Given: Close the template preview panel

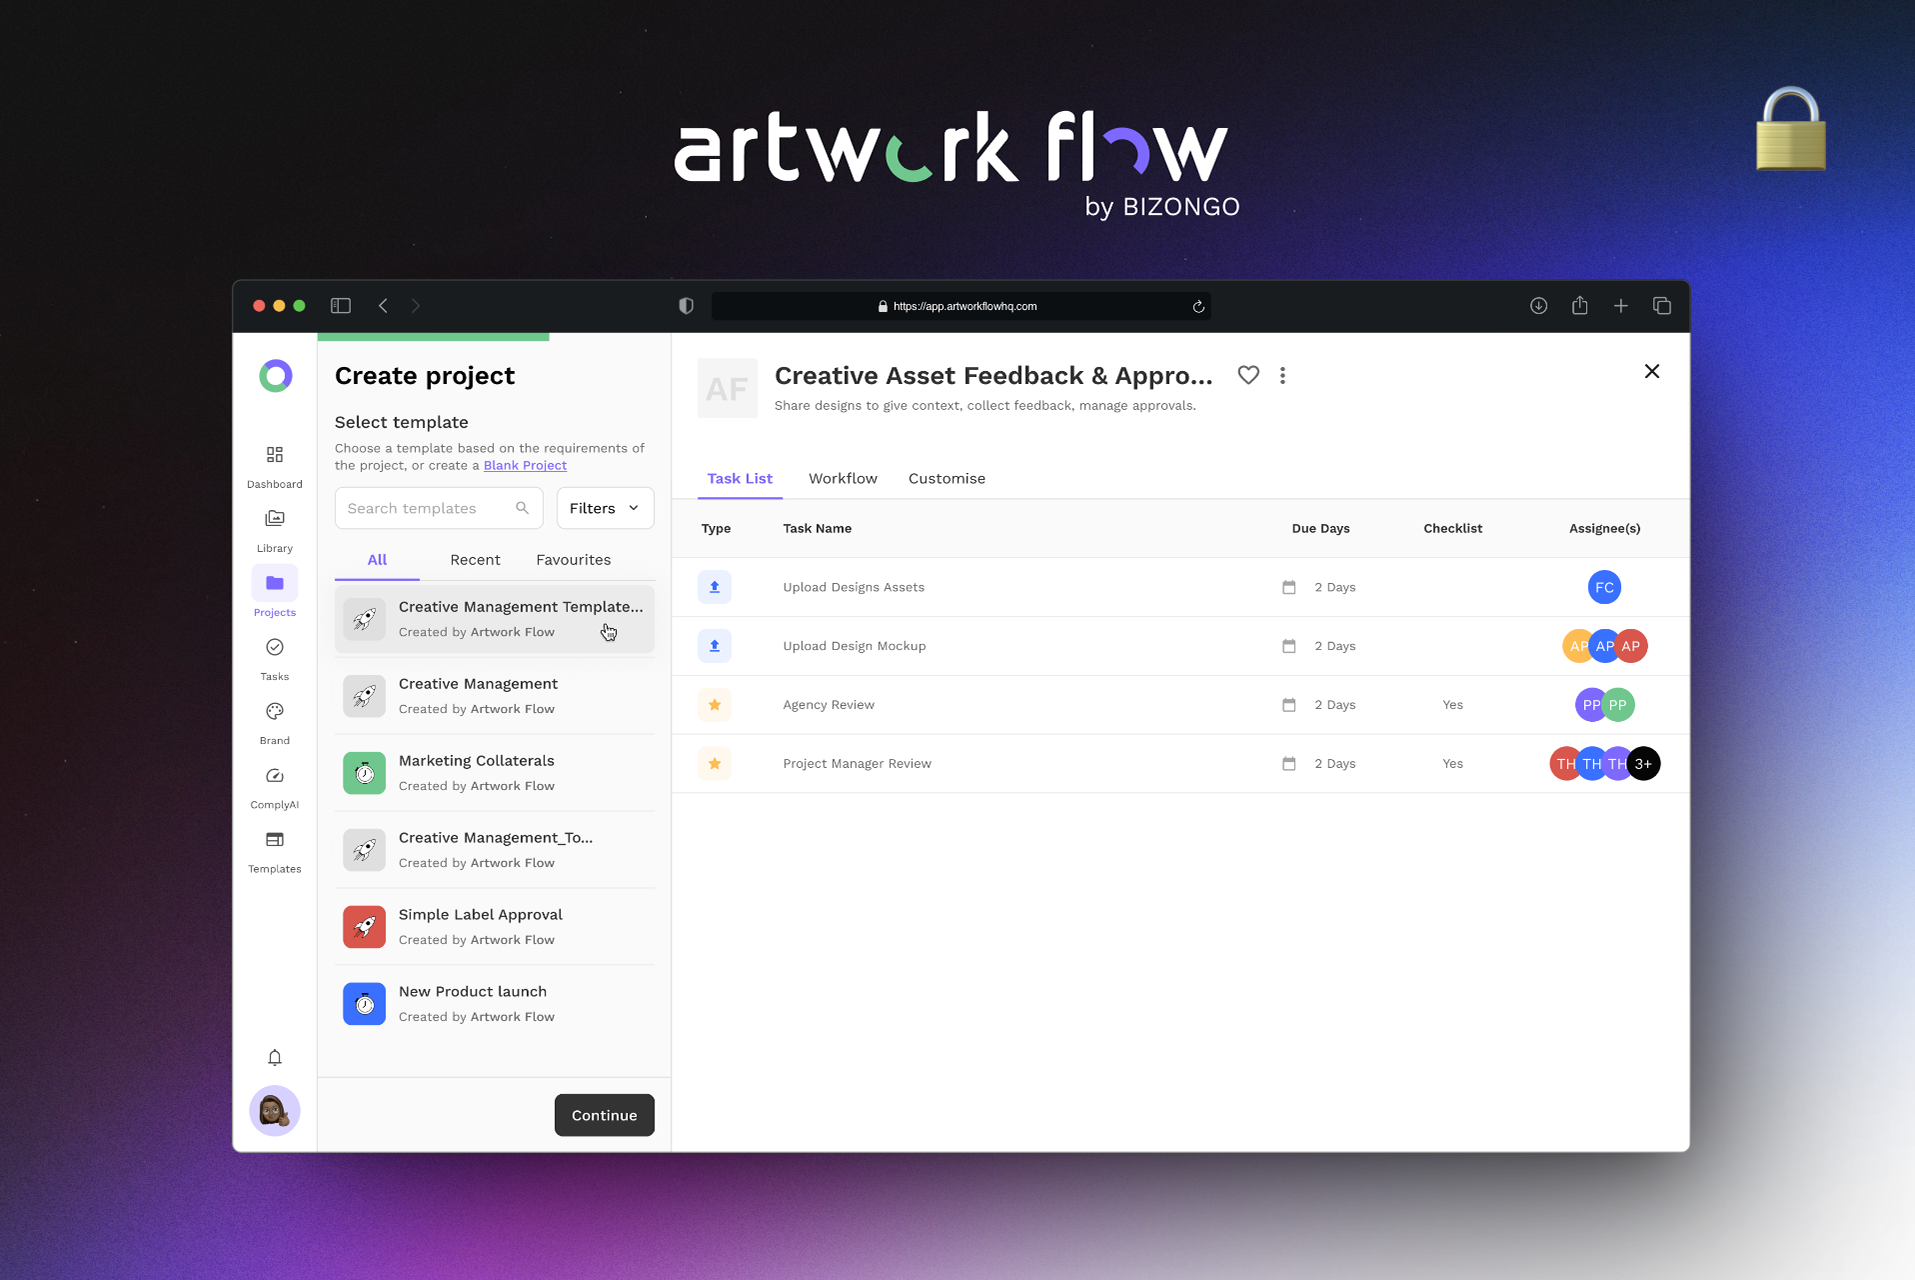Looking at the screenshot, I should pyautogui.click(x=1652, y=371).
